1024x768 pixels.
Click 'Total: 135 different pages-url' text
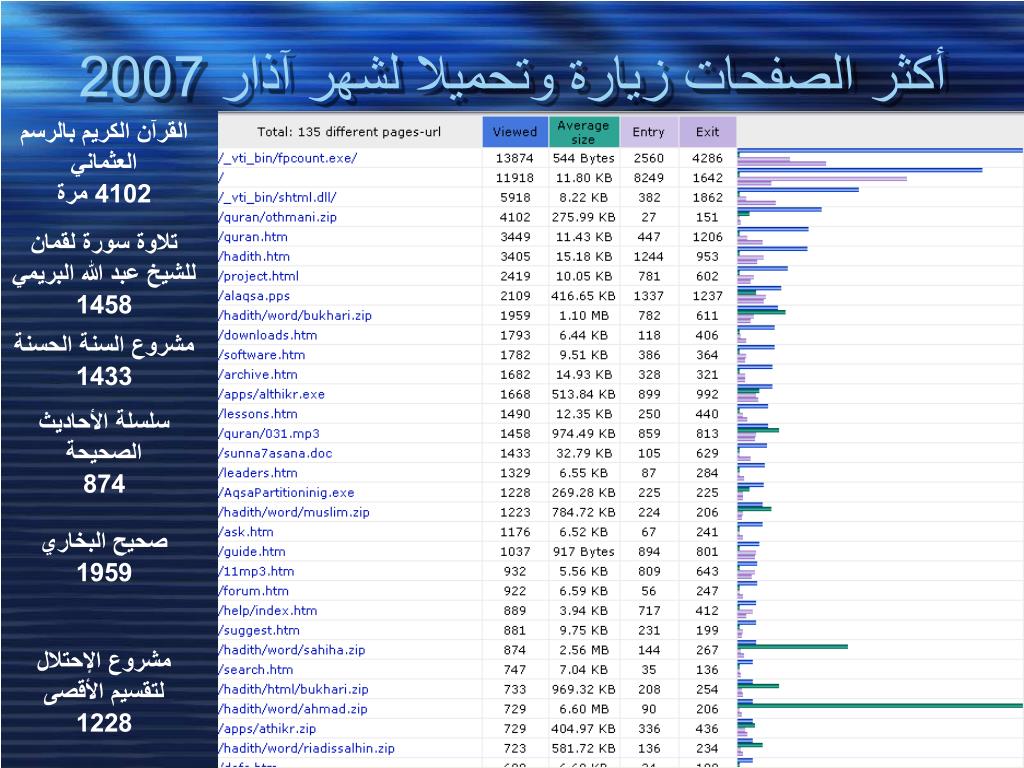point(349,132)
